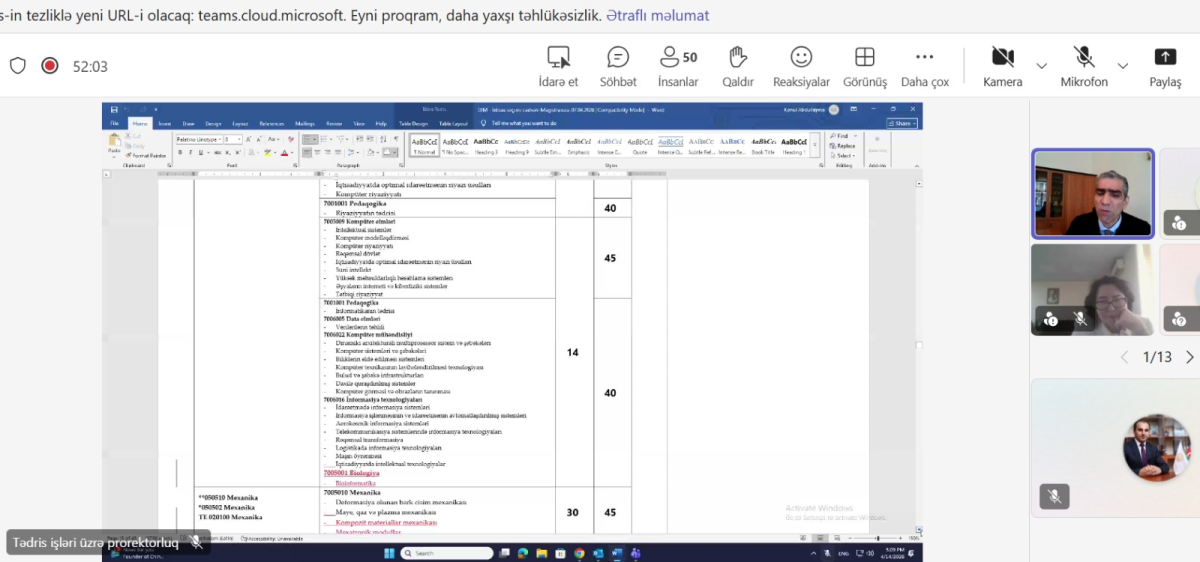Screen dimensions: 1200x562
Task: Click the Tədris işləri üzrə prorektorluq label
Action: [94, 542]
